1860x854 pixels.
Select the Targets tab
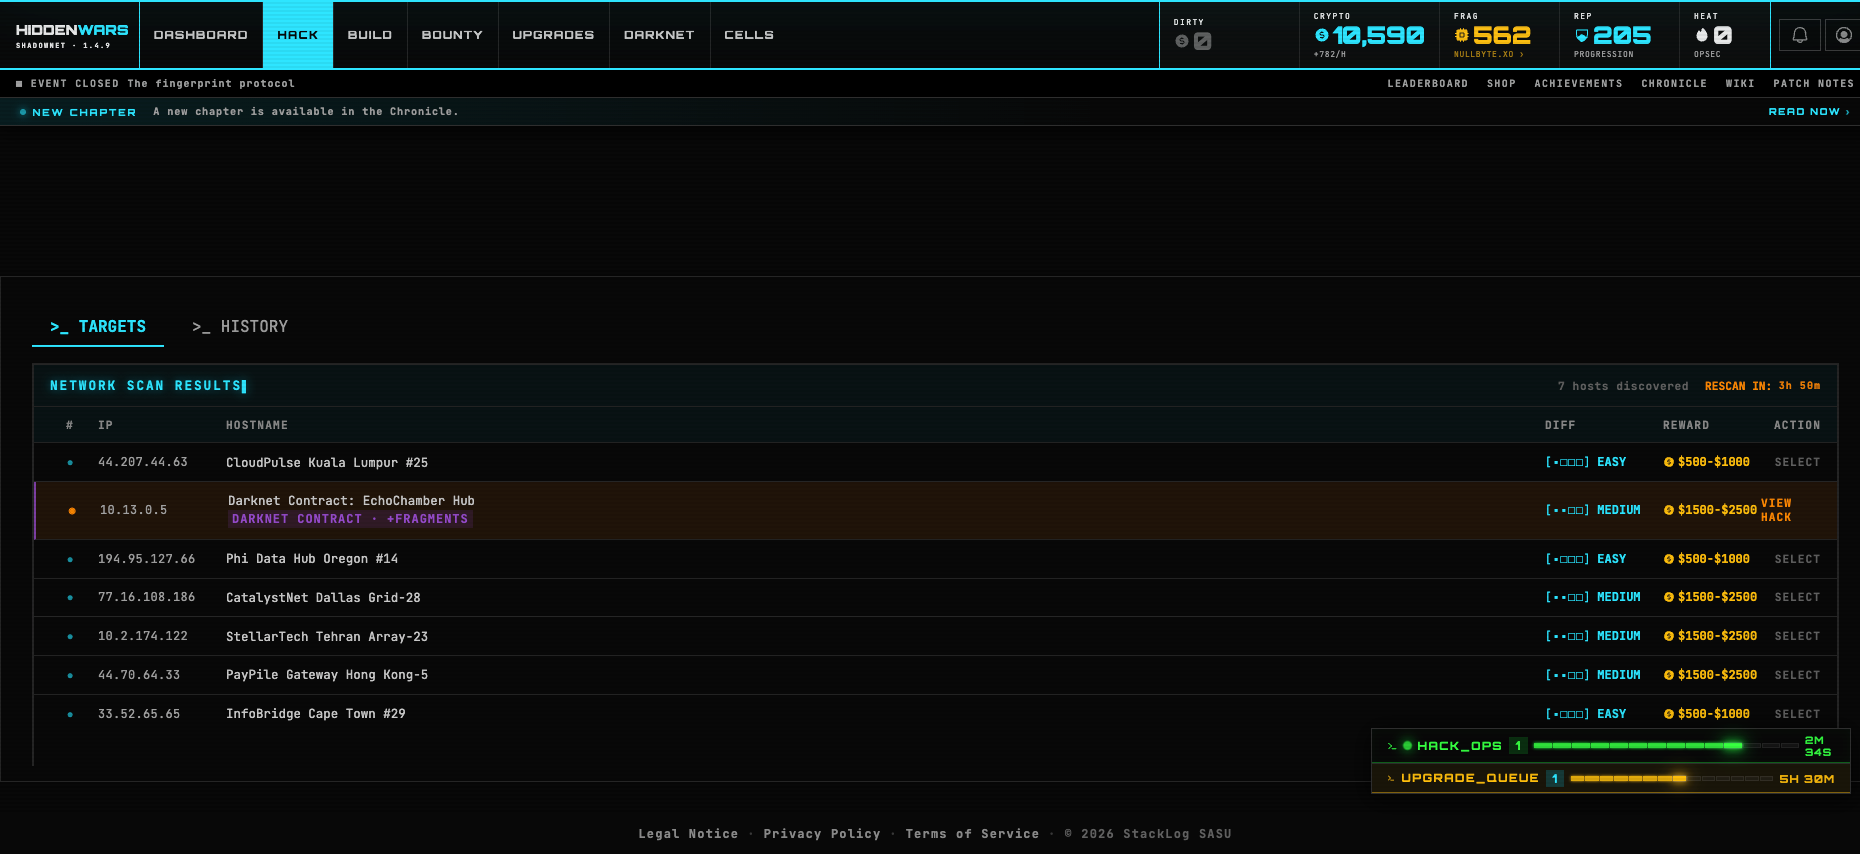[98, 327]
